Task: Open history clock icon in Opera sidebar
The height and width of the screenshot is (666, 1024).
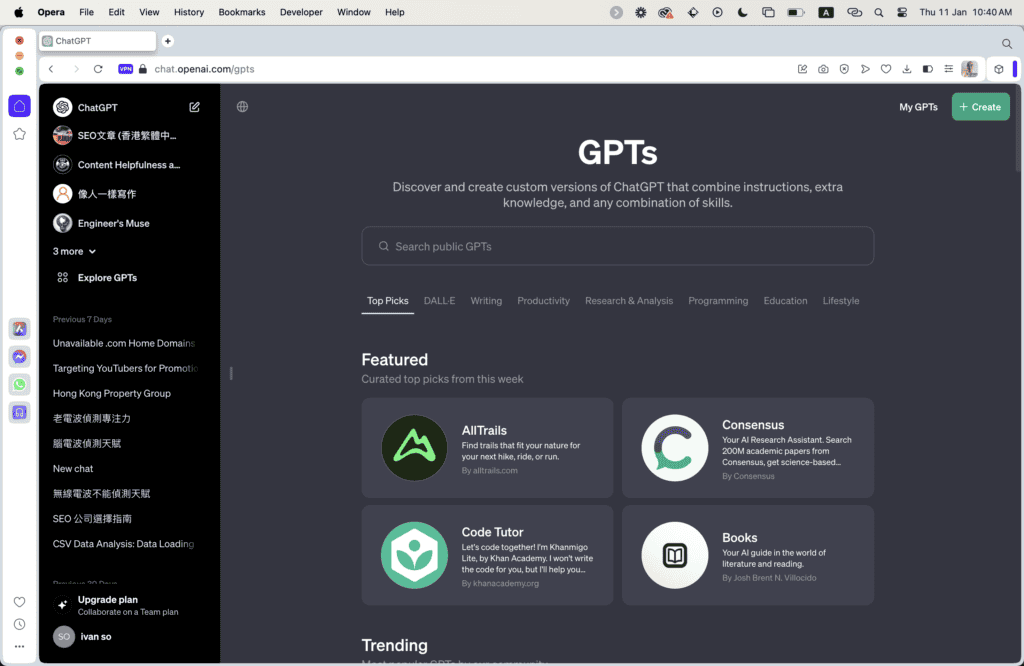Action: (x=20, y=624)
